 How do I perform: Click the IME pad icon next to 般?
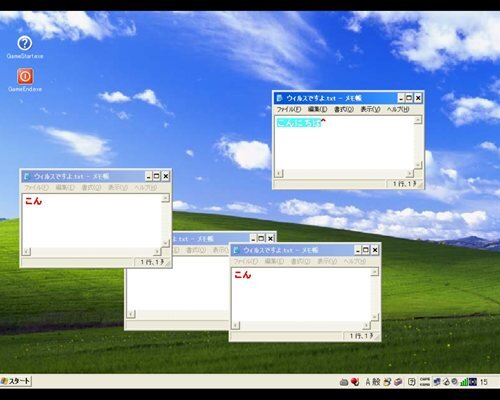(387, 382)
